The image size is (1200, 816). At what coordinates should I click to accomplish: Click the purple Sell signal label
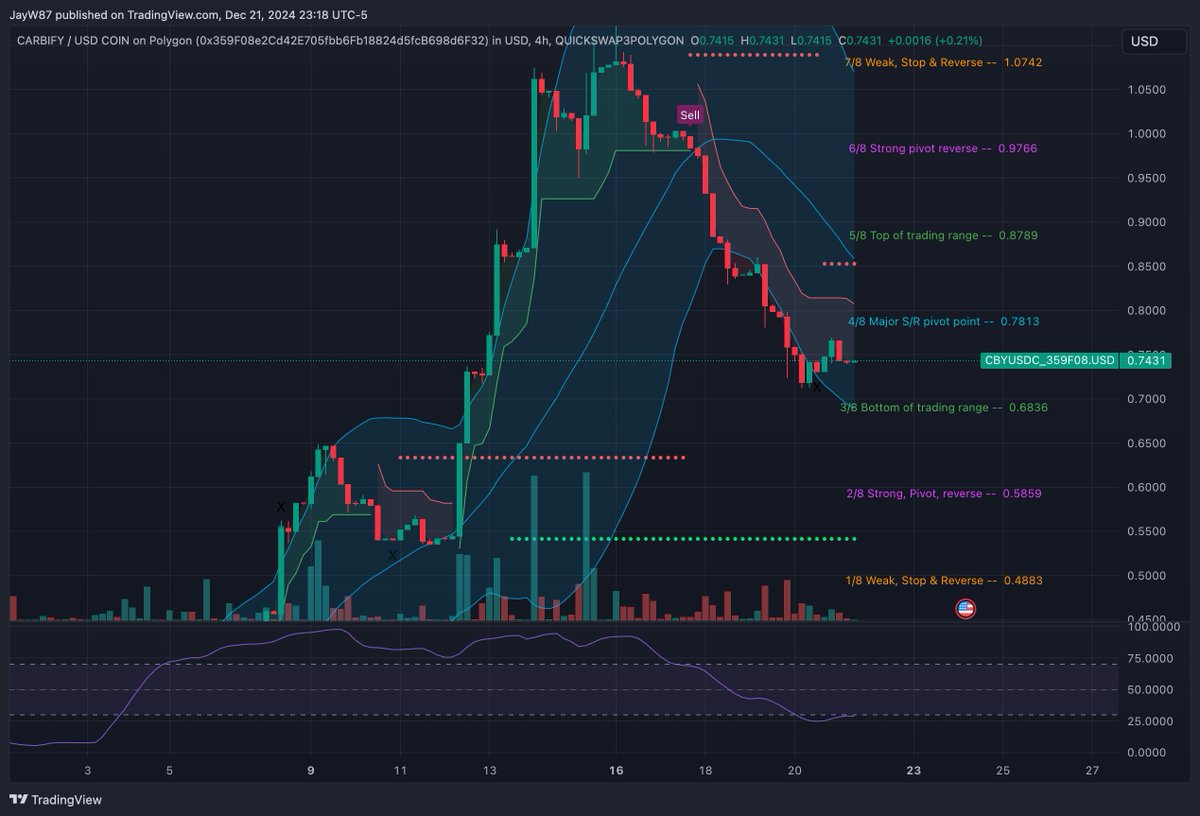tap(690, 115)
